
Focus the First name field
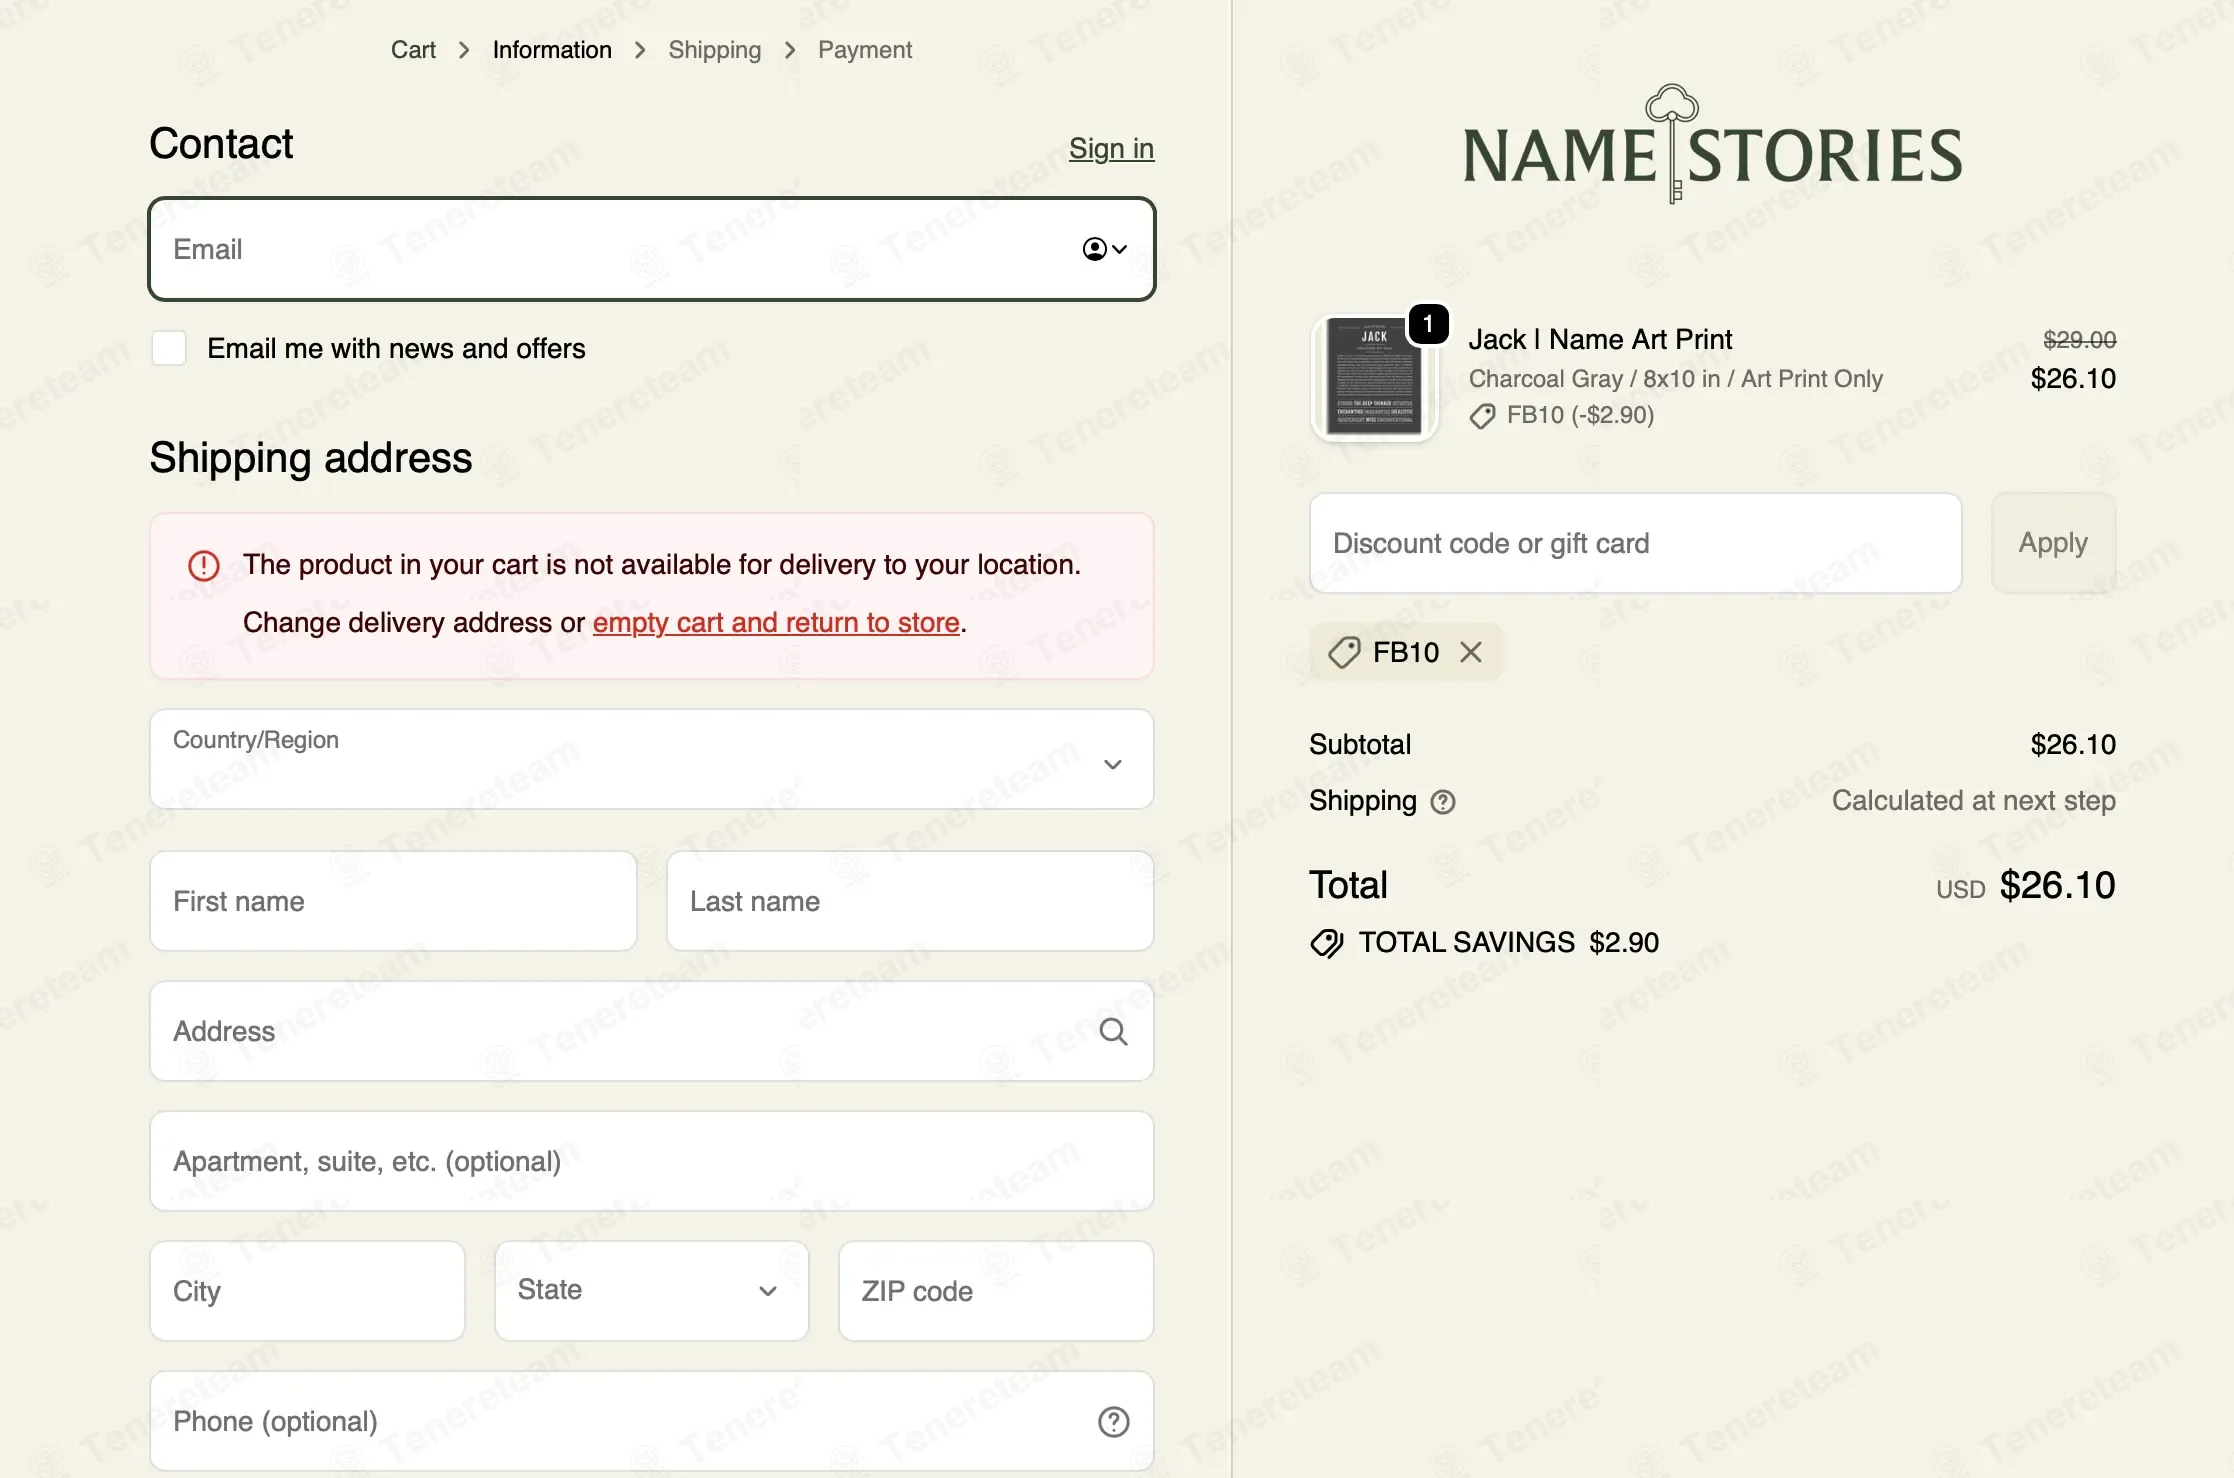tap(393, 901)
